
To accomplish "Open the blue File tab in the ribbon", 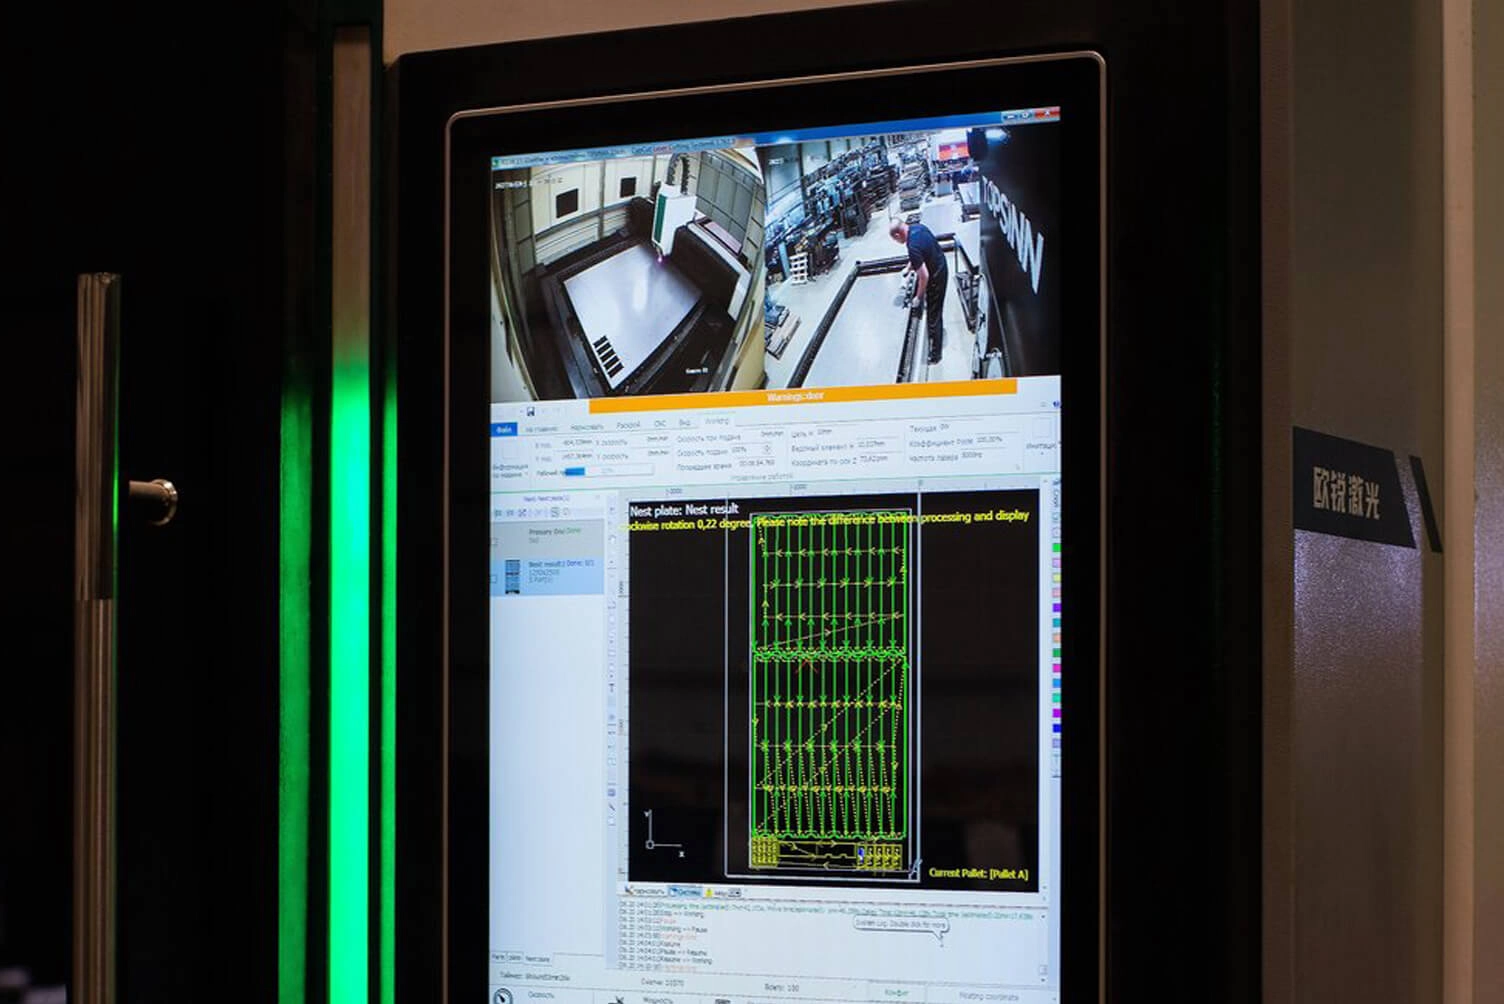I will pos(505,429).
